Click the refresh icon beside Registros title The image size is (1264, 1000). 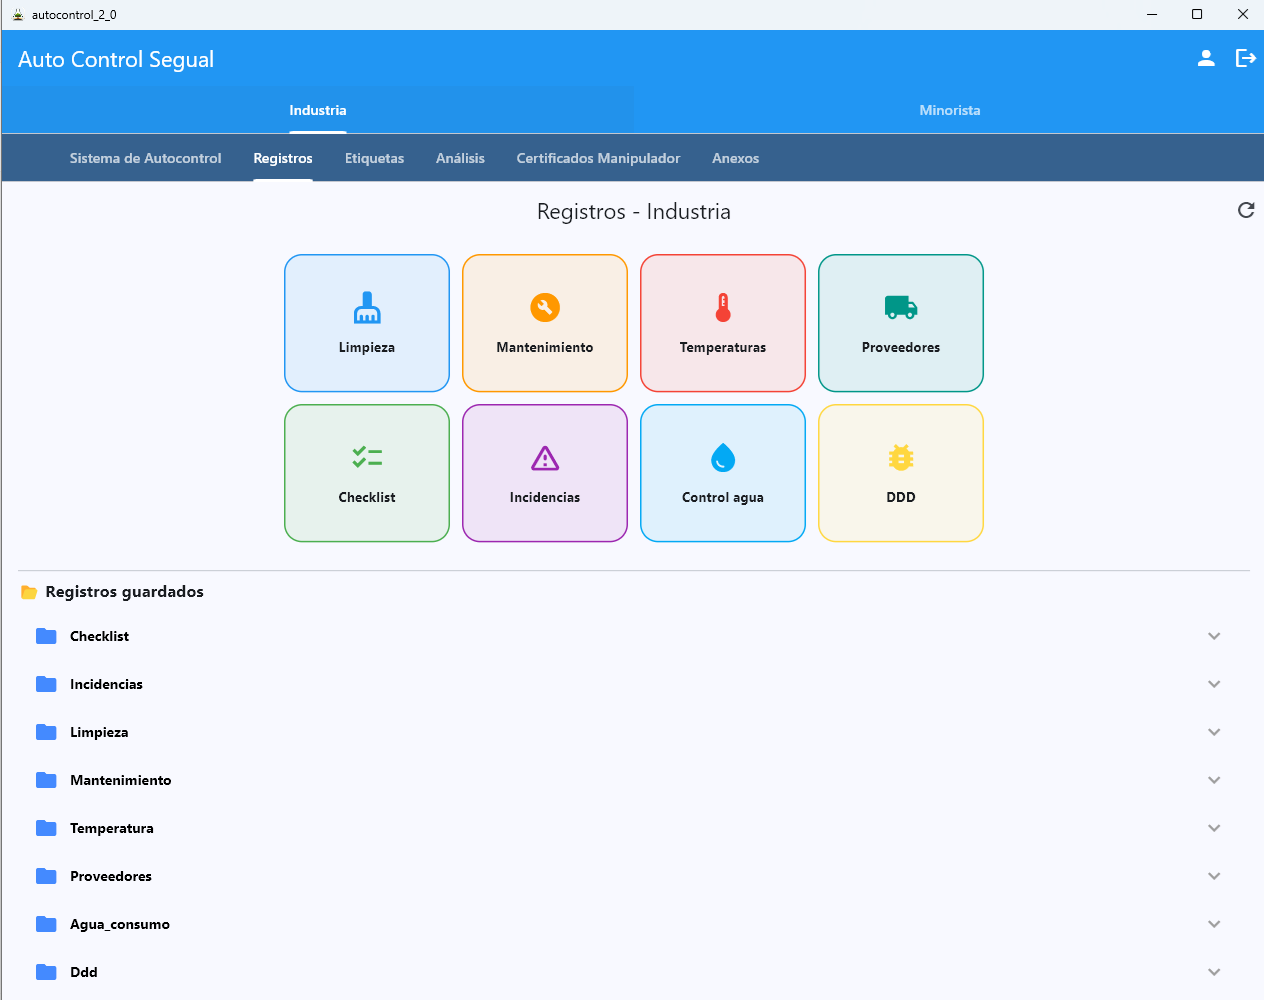pos(1246,210)
